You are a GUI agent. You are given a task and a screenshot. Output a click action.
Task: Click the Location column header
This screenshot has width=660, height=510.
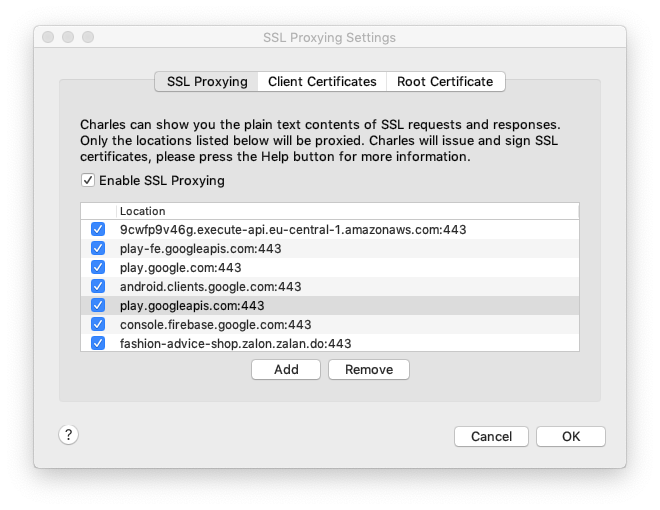click(347, 211)
